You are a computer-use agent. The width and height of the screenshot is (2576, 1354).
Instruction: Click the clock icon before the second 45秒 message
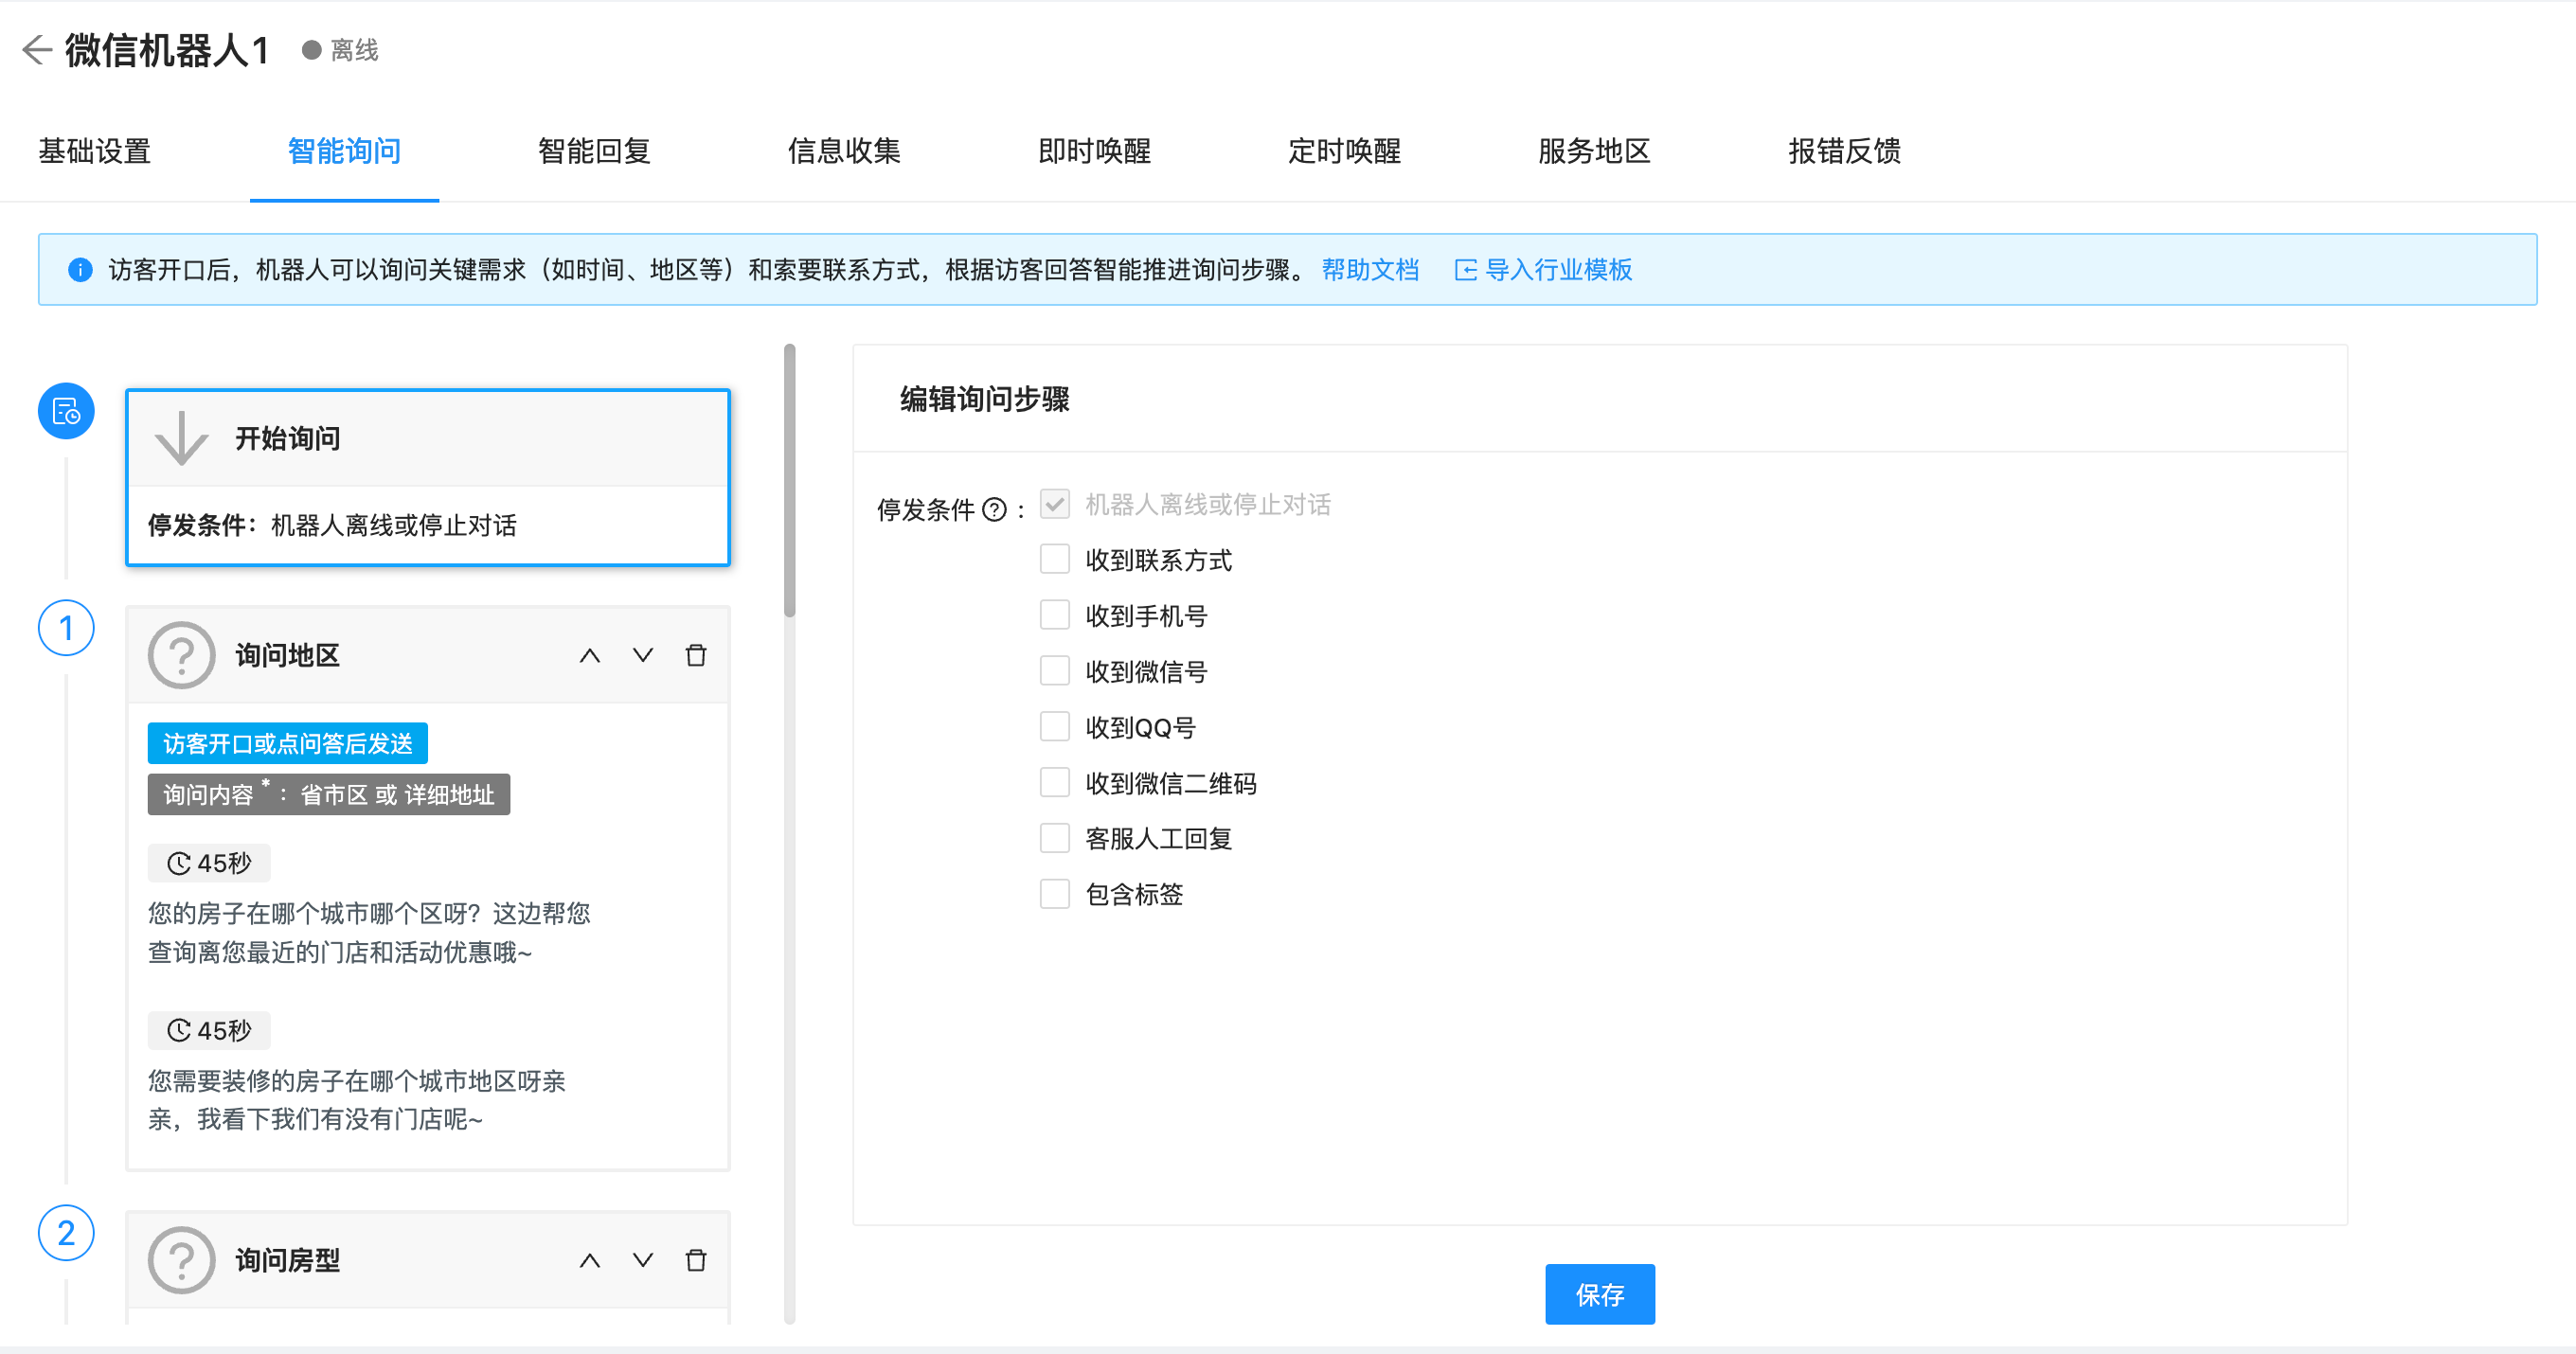178,1030
